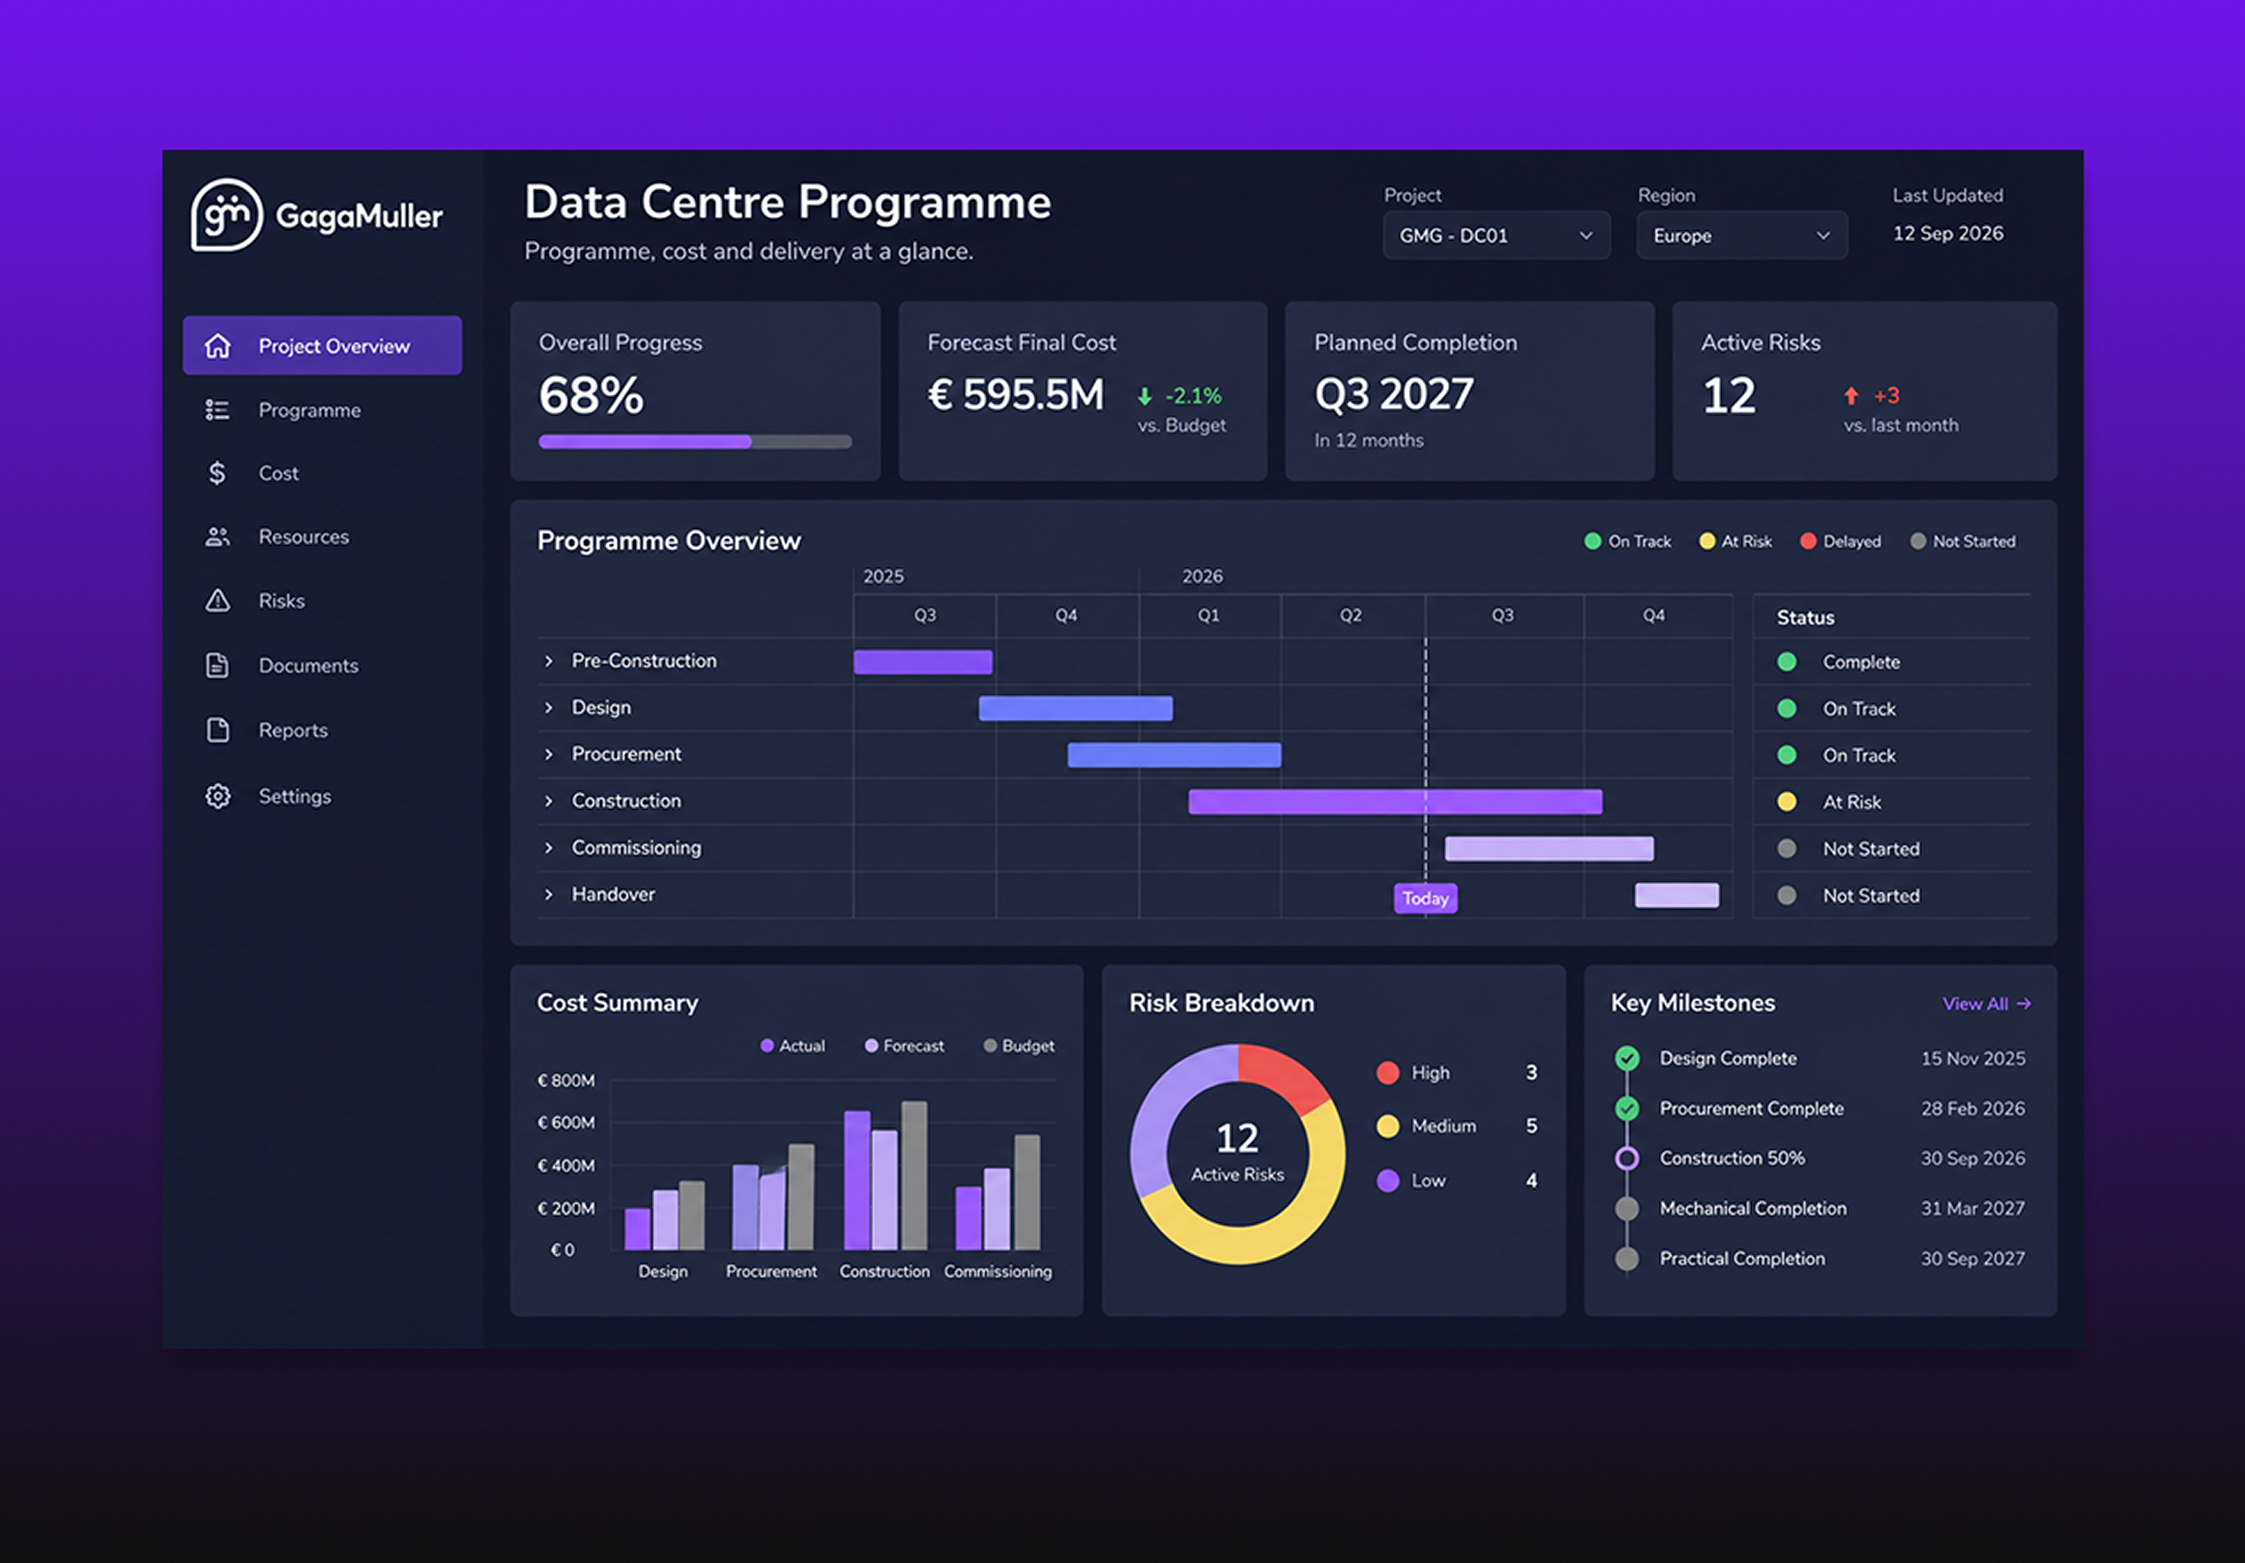Click the View All milestones link

coord(1986,1004)
